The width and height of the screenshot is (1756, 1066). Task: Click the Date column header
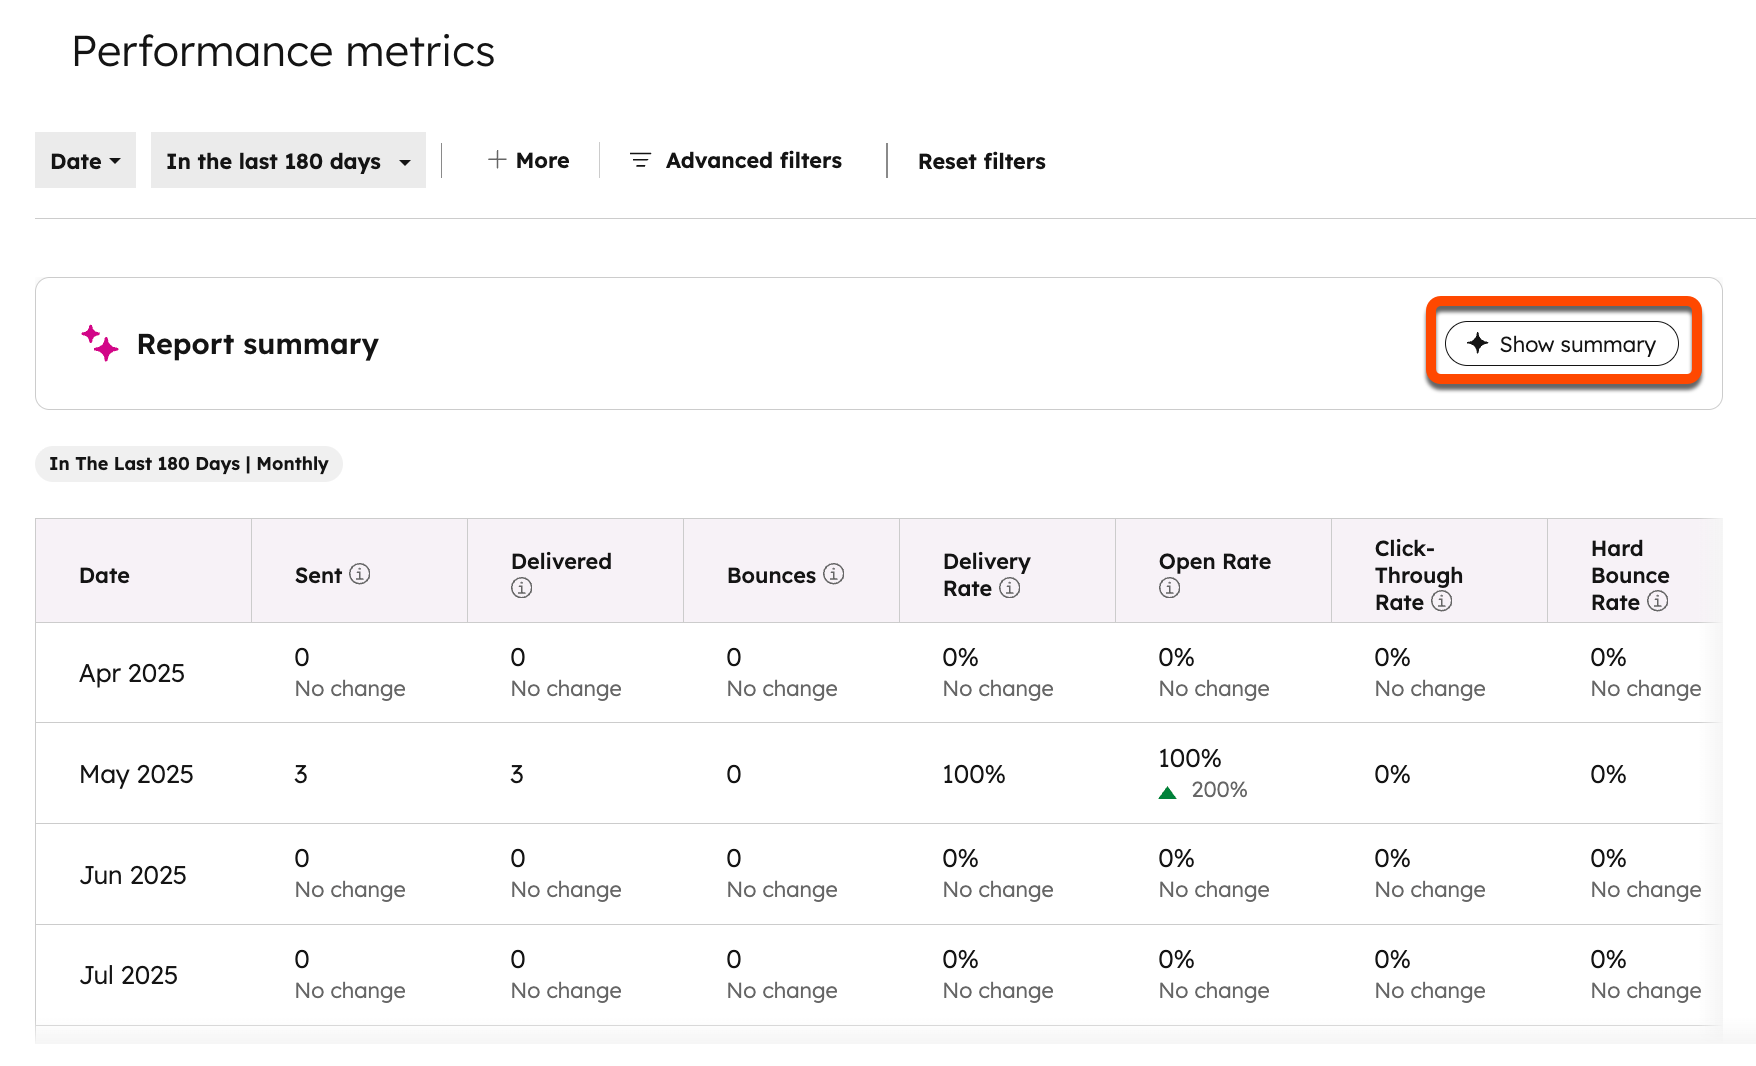(105, 575)
